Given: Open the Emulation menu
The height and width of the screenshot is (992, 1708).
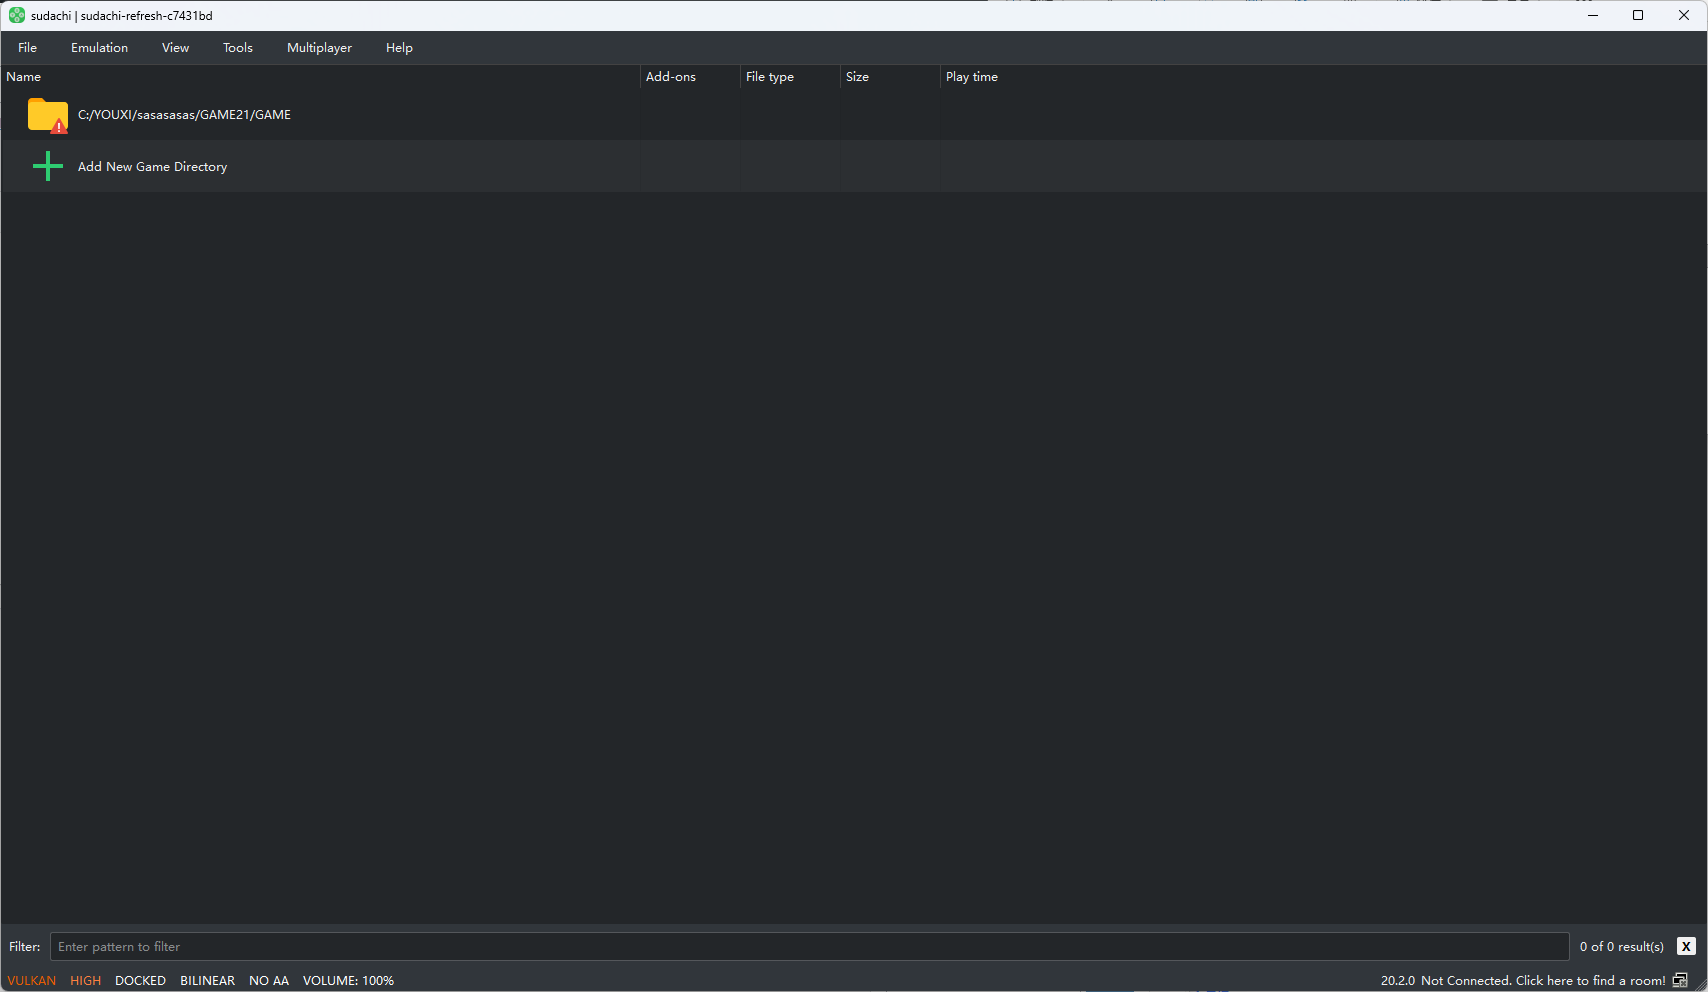Looking at the screenshot, I should click(99, 48).
